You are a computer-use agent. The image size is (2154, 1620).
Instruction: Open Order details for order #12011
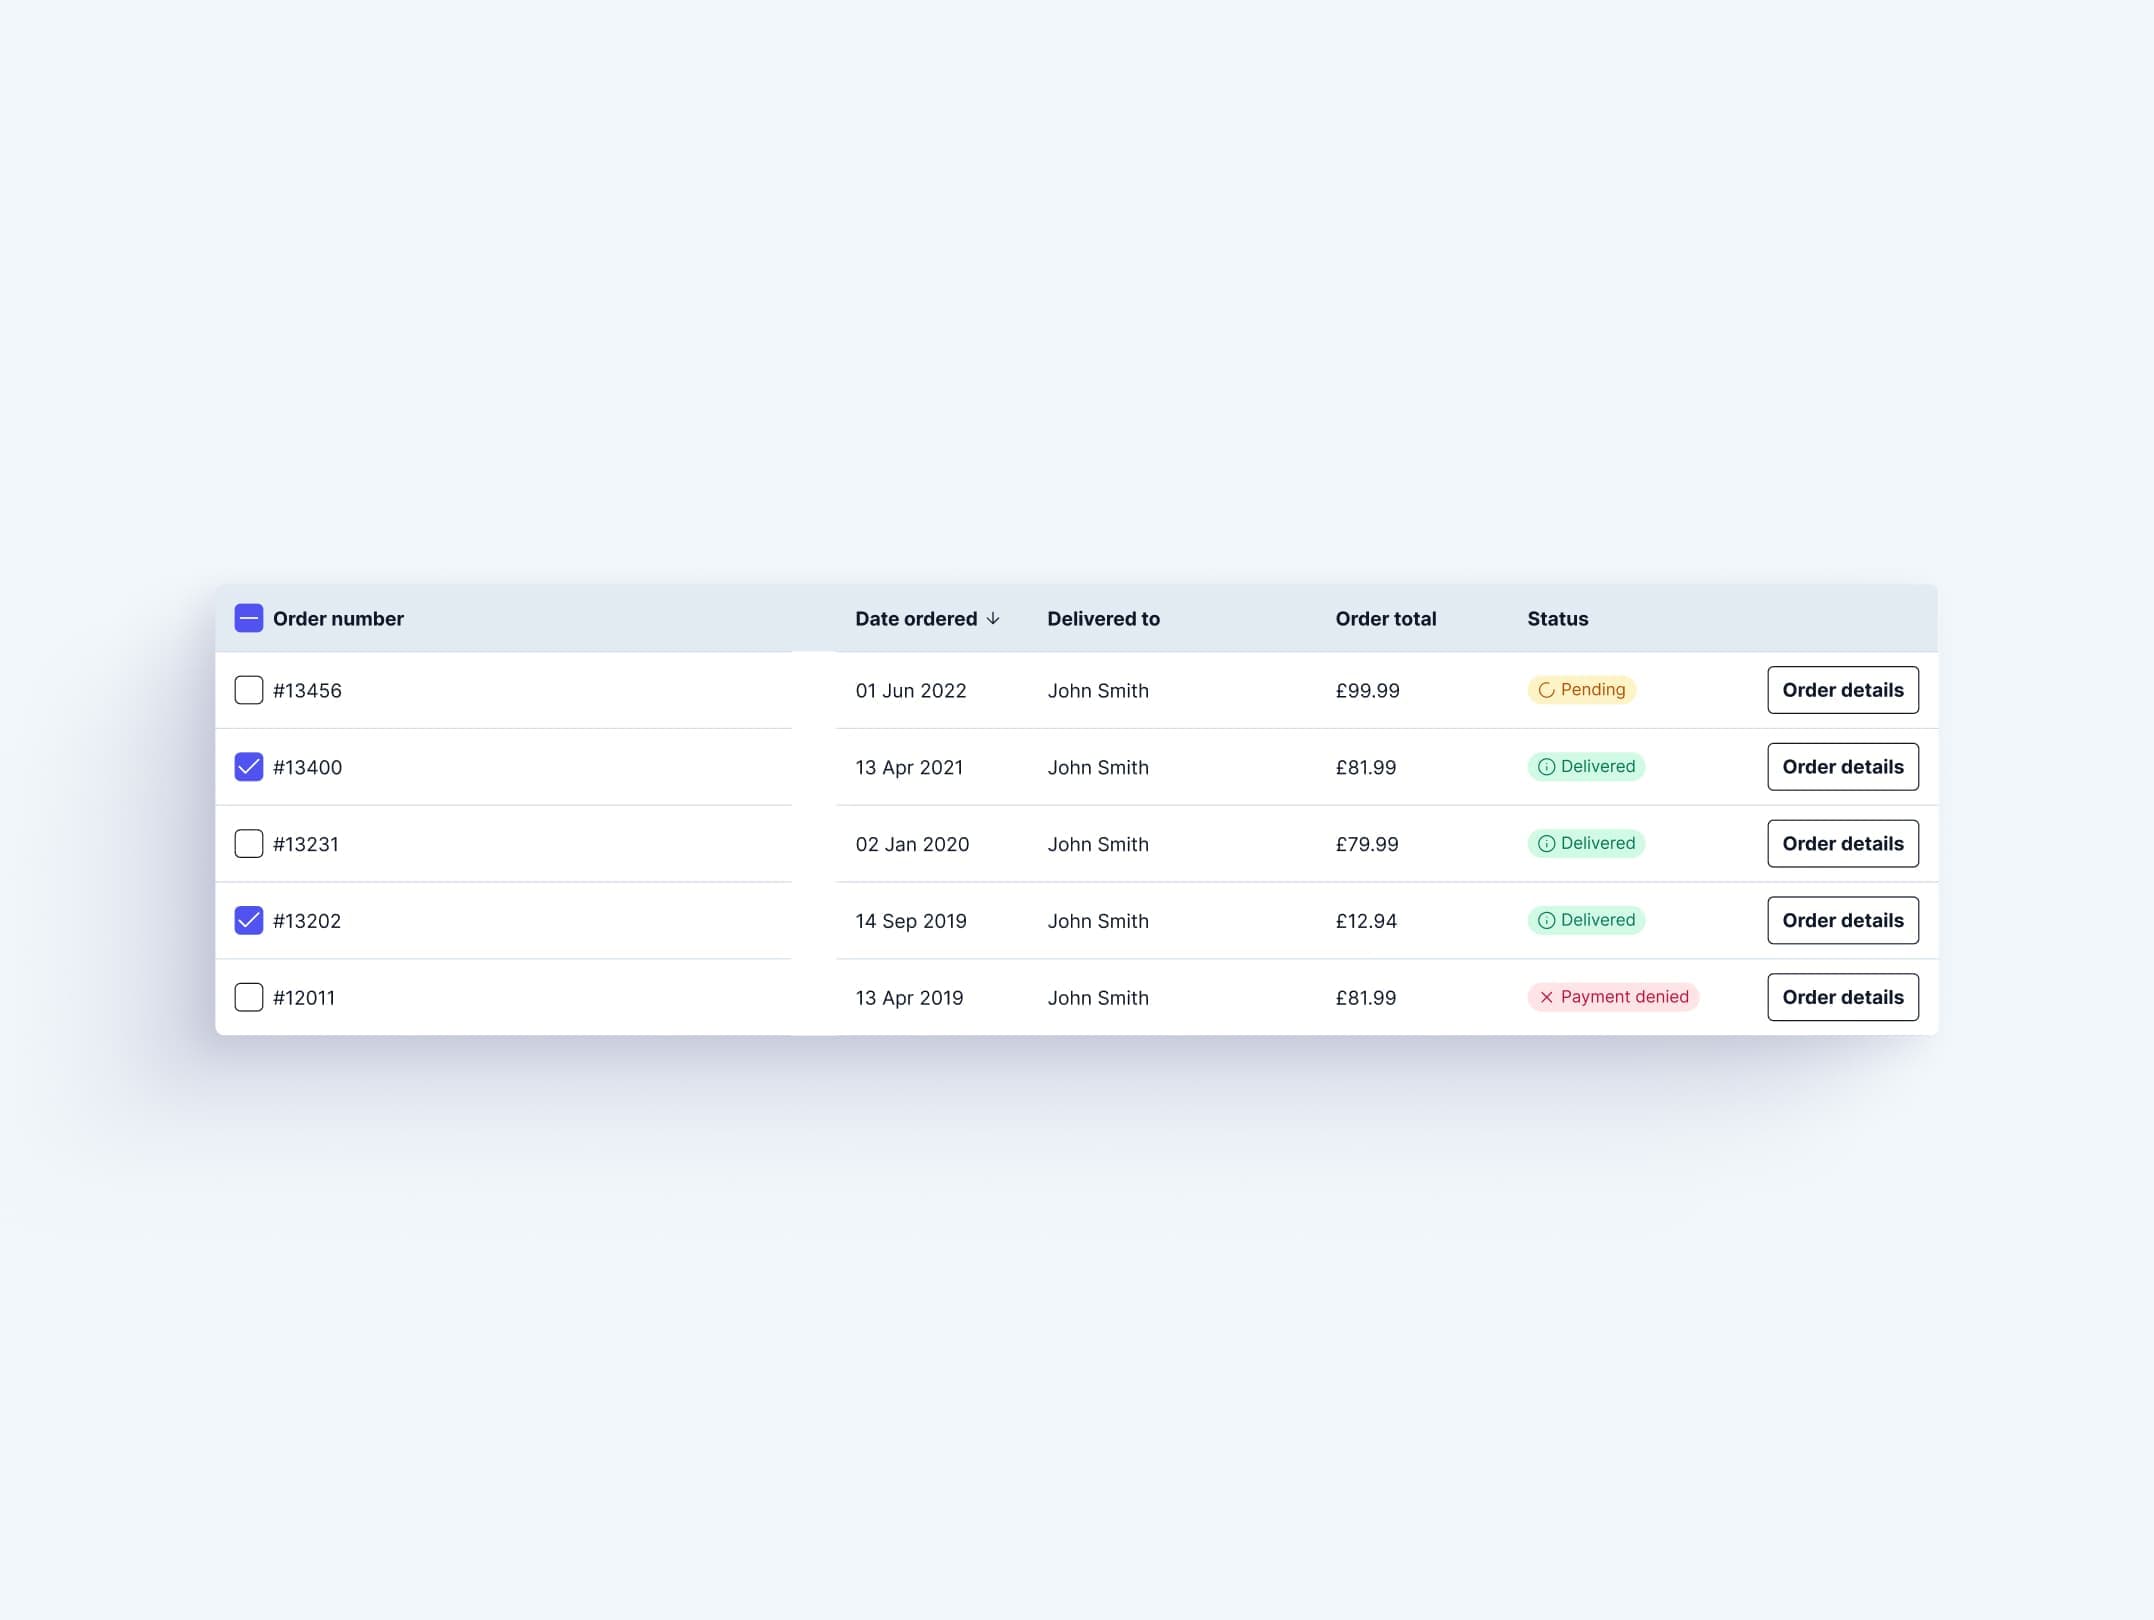pos(1842,997)
